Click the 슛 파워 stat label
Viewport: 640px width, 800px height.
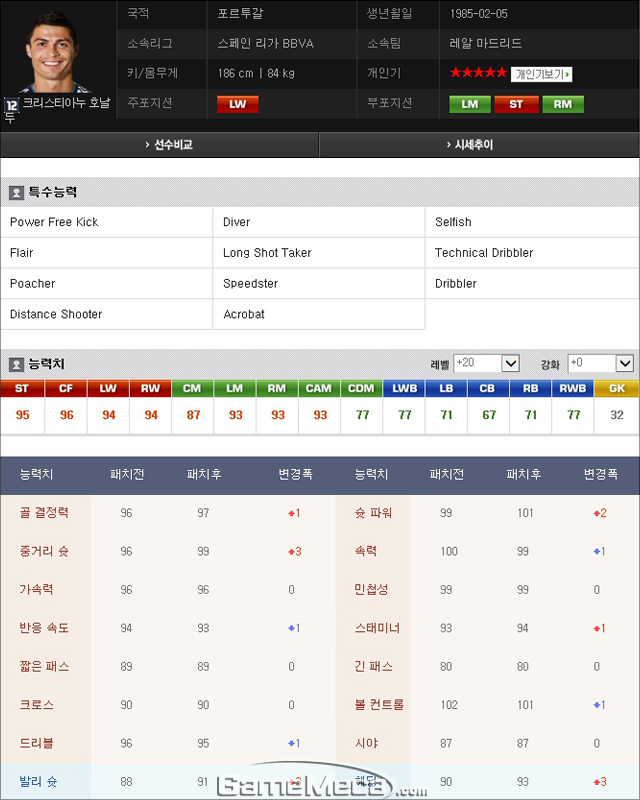[x=373, y=513]
